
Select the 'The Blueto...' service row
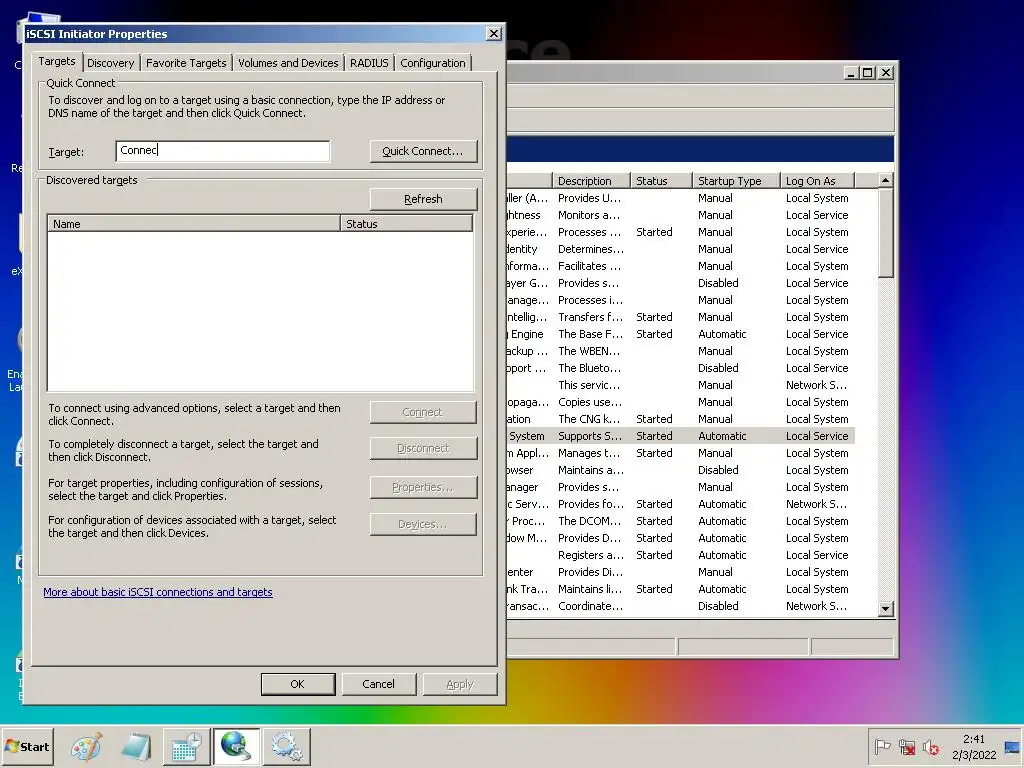tap(680, 368)
